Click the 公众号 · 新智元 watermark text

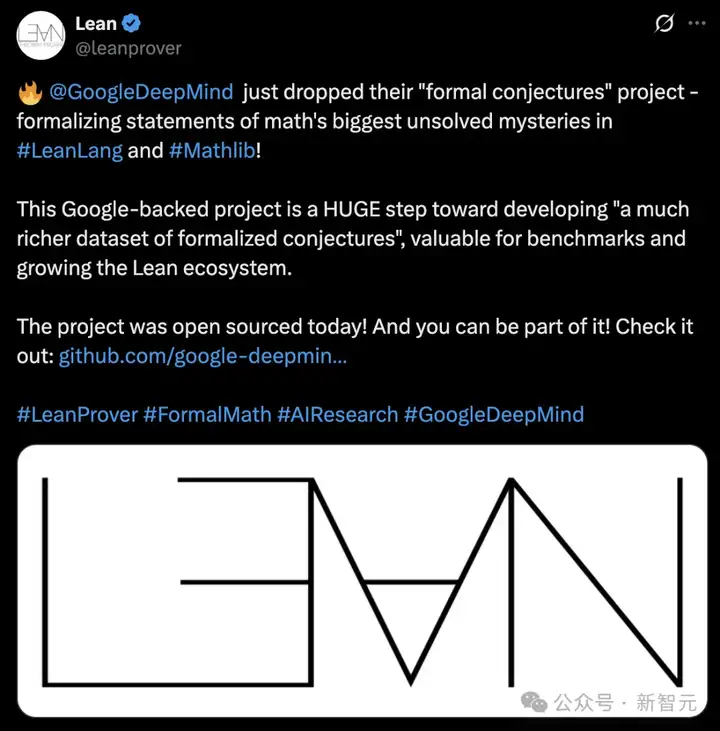tap(625, 702)
